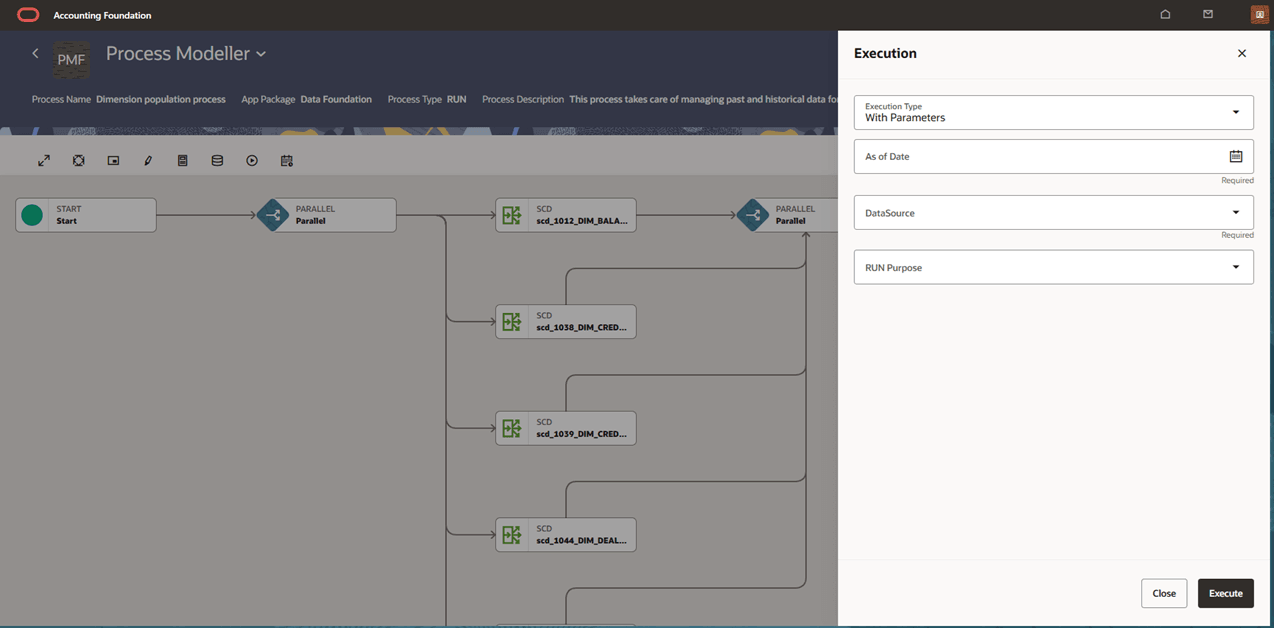1274x628 pixels.
Task: Click the Data Foundation app package text
Action: pos(336,99)
